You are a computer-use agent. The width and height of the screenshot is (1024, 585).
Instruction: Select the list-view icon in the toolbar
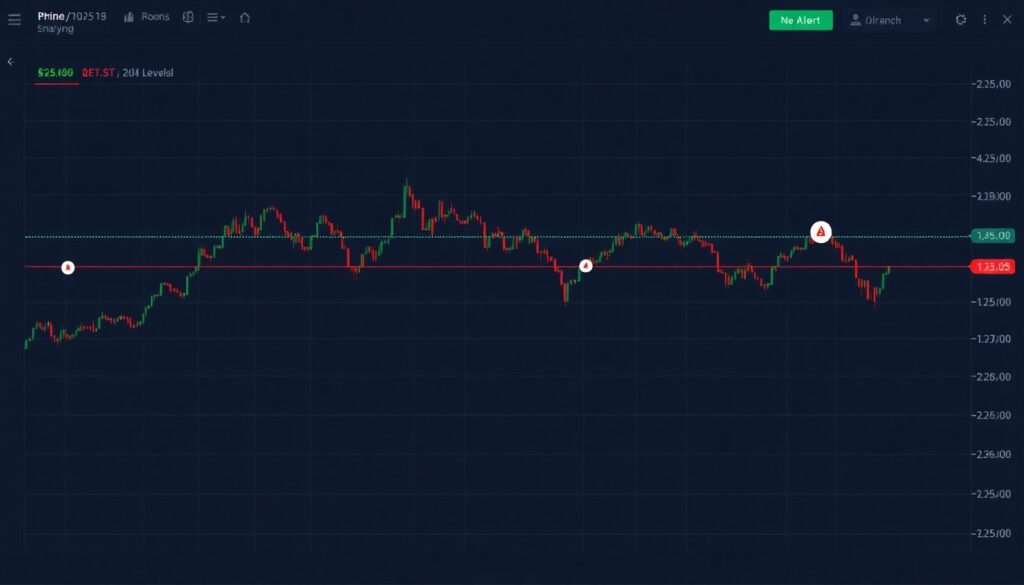(x=212, y=17)
